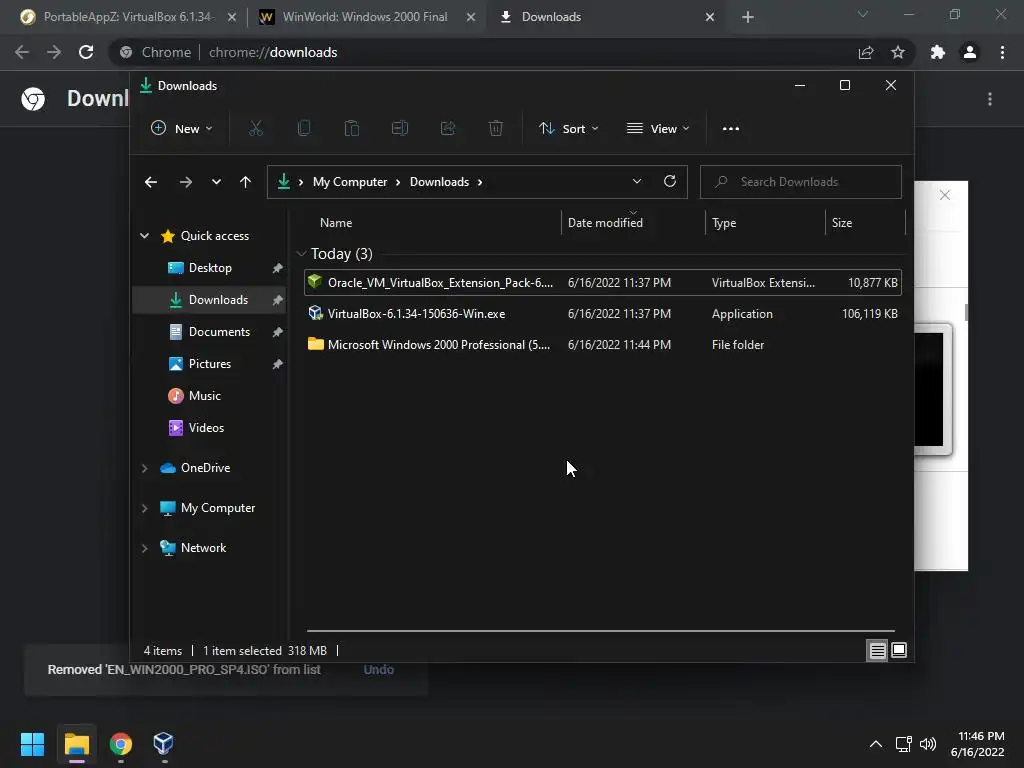Reload the Chrome downloads page
The height and width of the screenshot is (768, 1024).
(86, 52)
